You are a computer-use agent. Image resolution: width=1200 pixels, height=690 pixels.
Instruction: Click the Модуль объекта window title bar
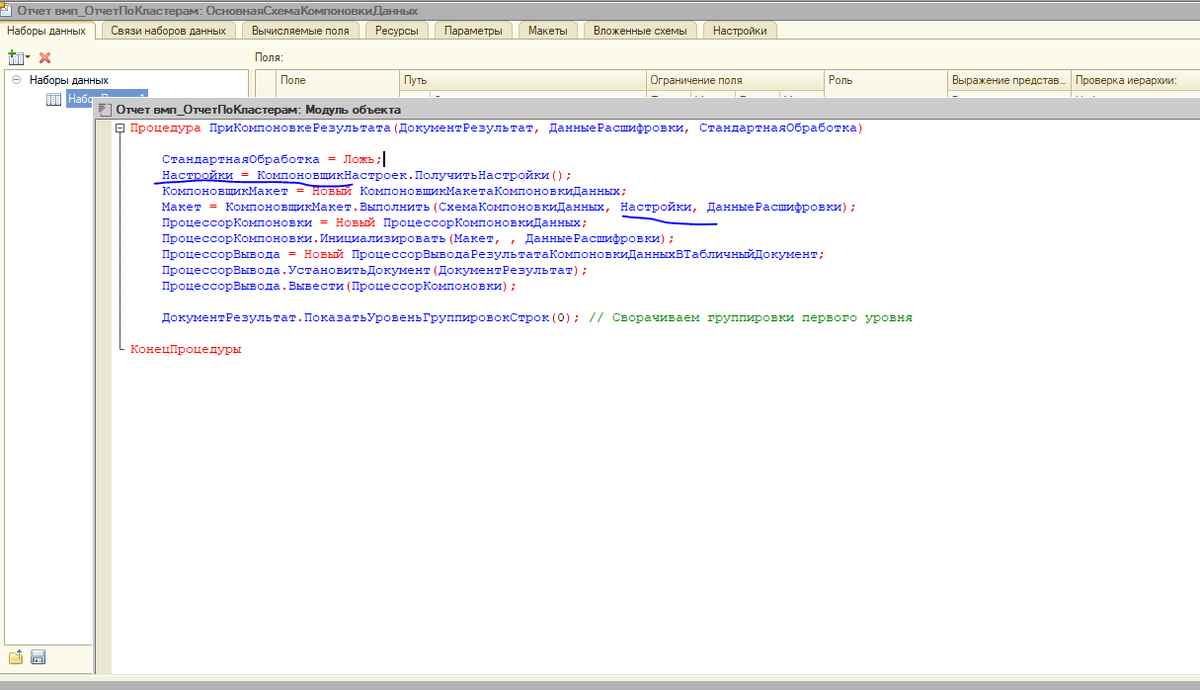coord(647,109)
